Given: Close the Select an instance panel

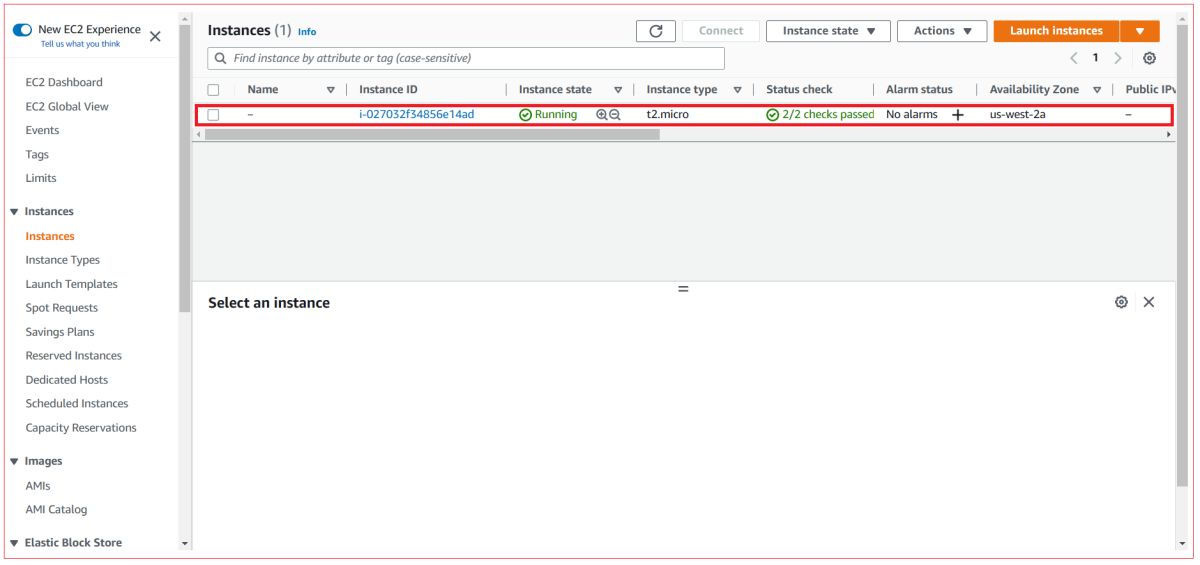Looking at the screenshot, I should (1148, 302).
